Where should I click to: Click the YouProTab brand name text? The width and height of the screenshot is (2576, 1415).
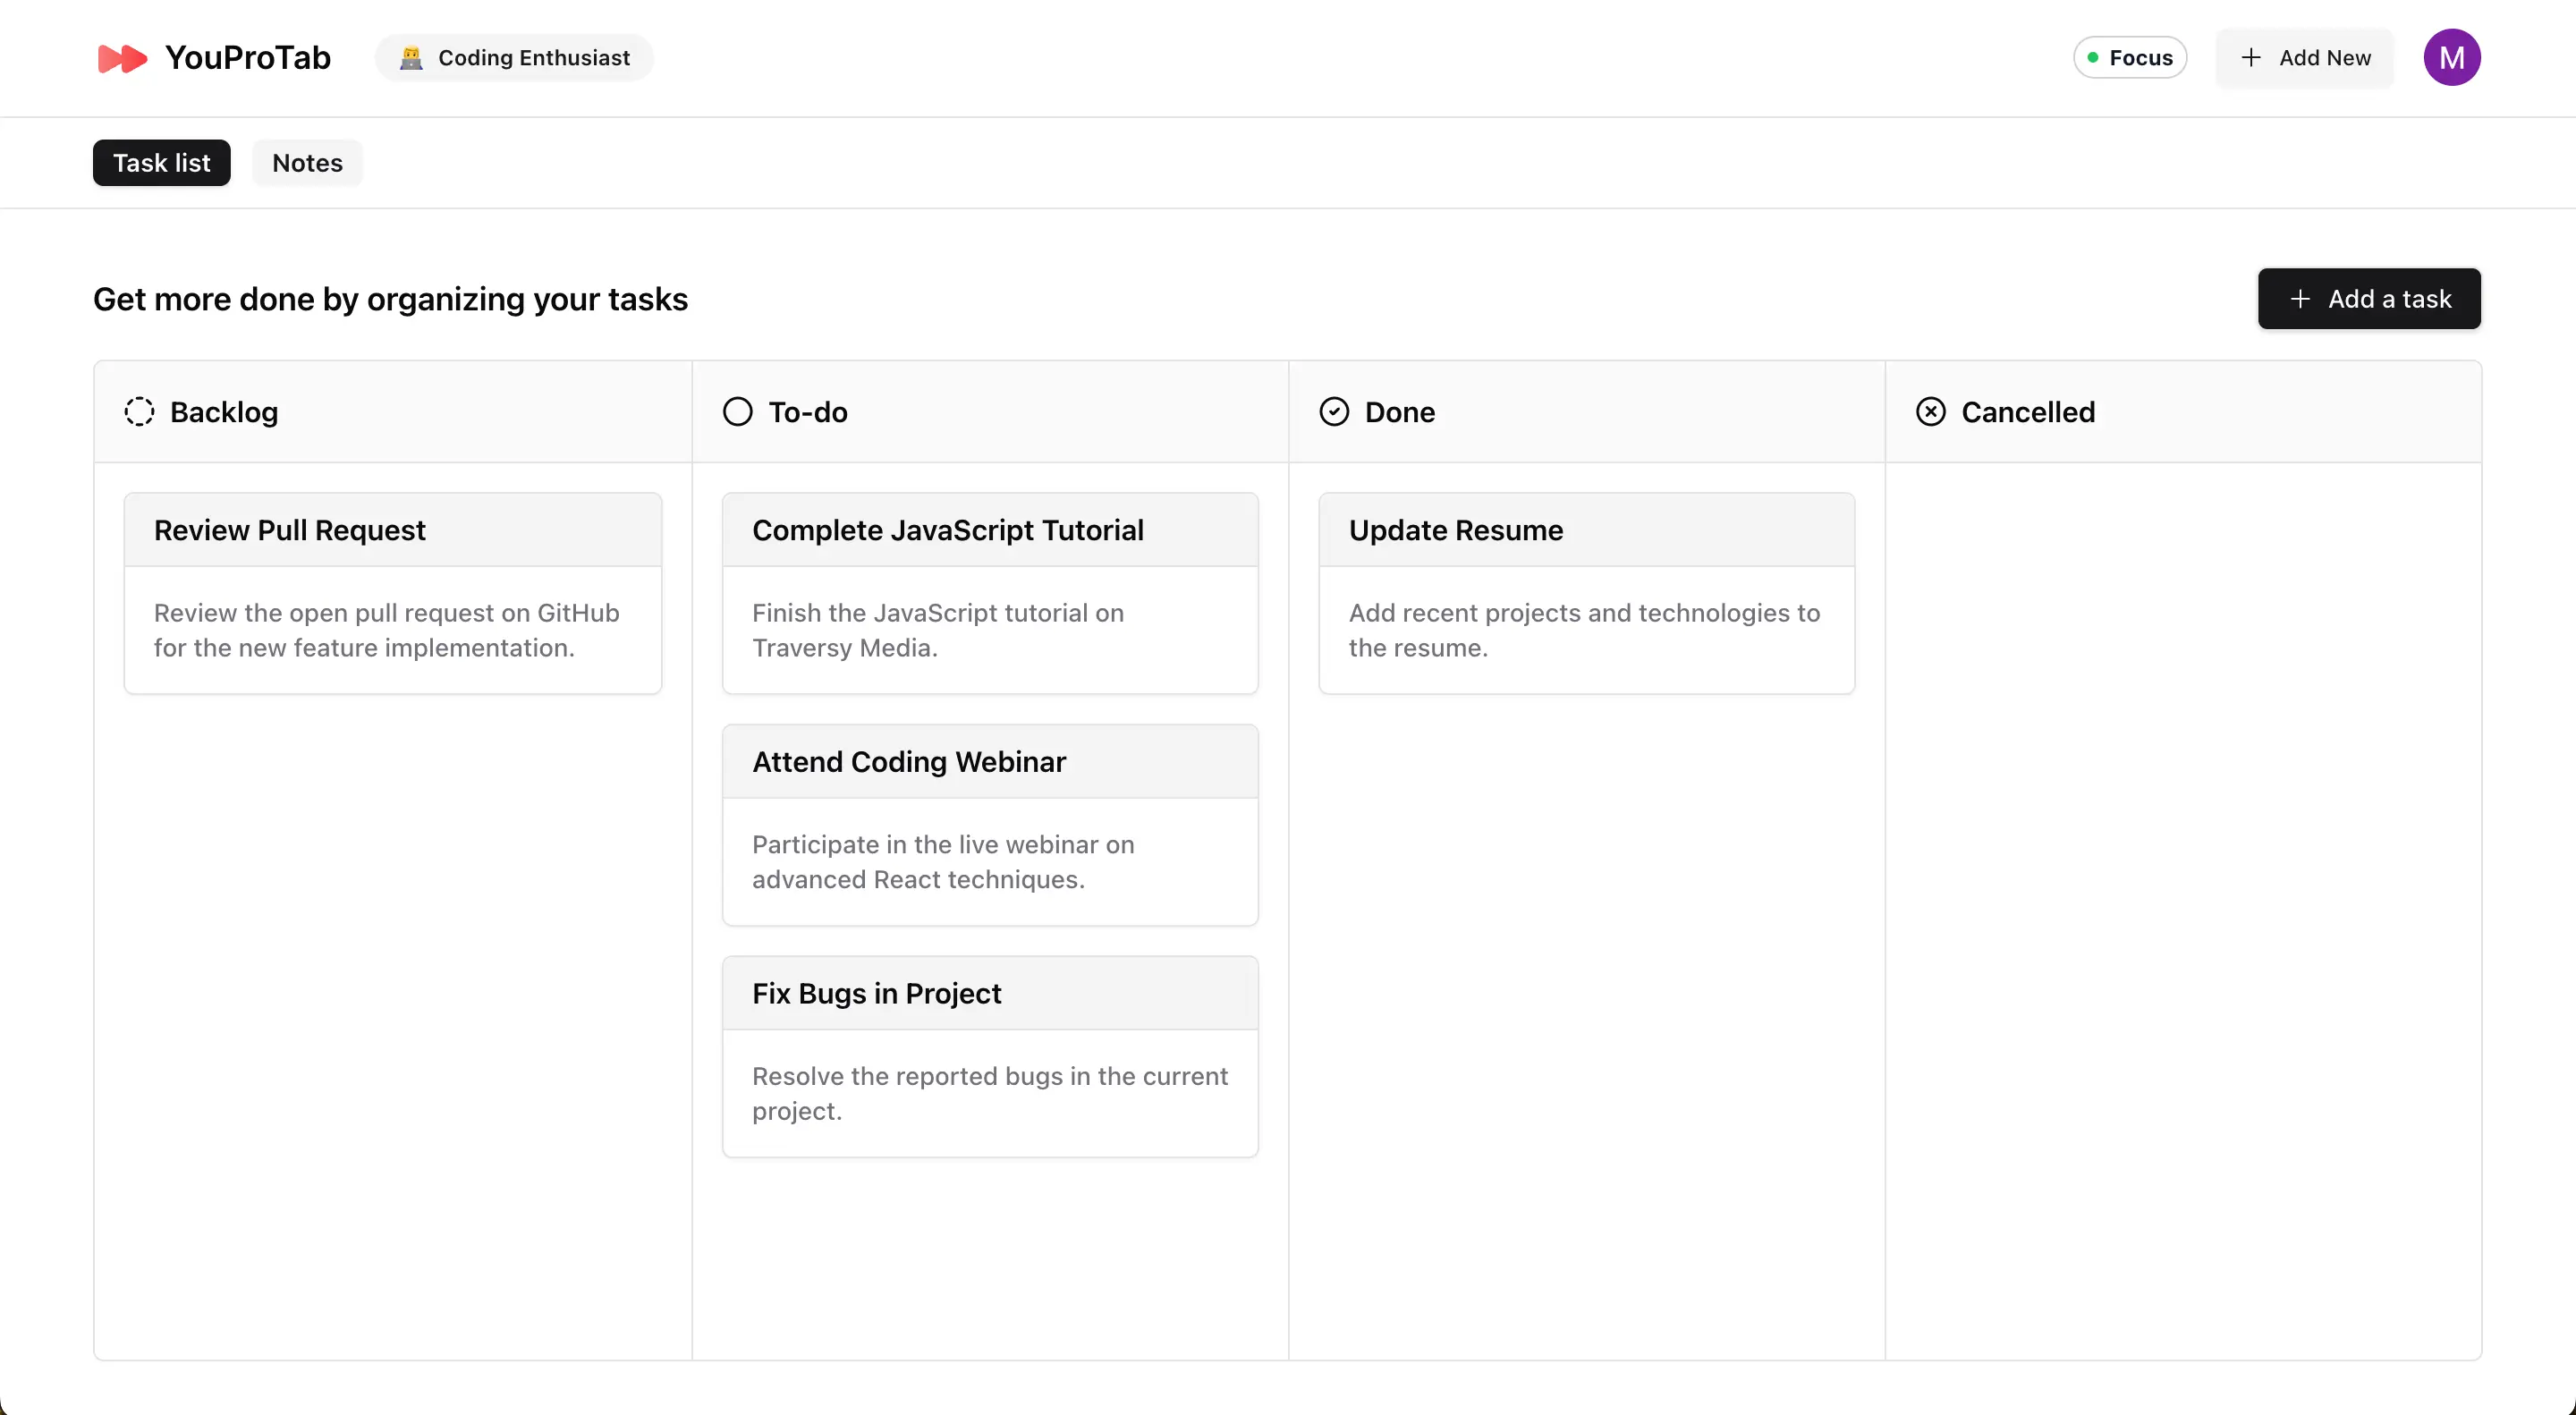(247, 58)
